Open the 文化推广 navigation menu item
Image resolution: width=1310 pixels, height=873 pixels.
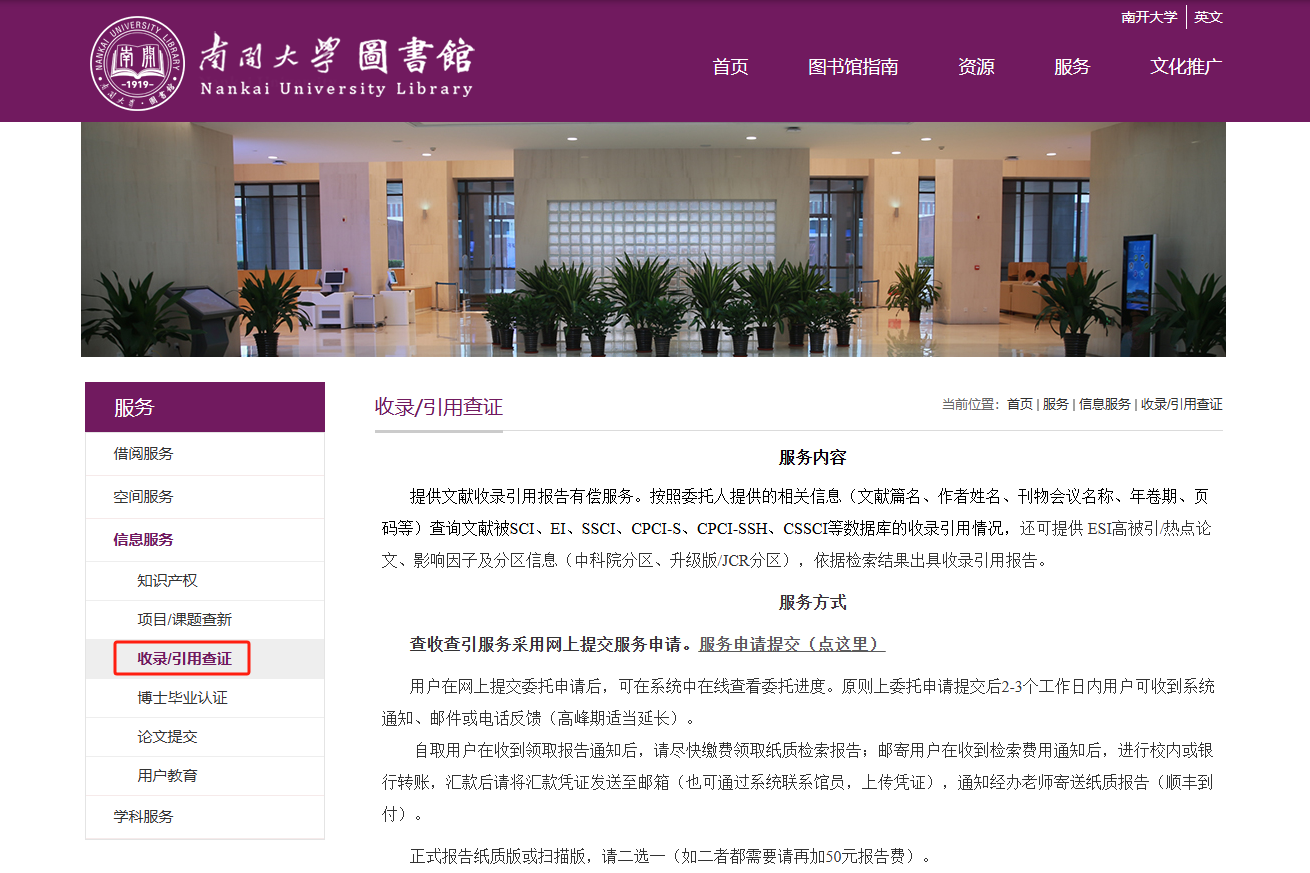(1184, 67)
